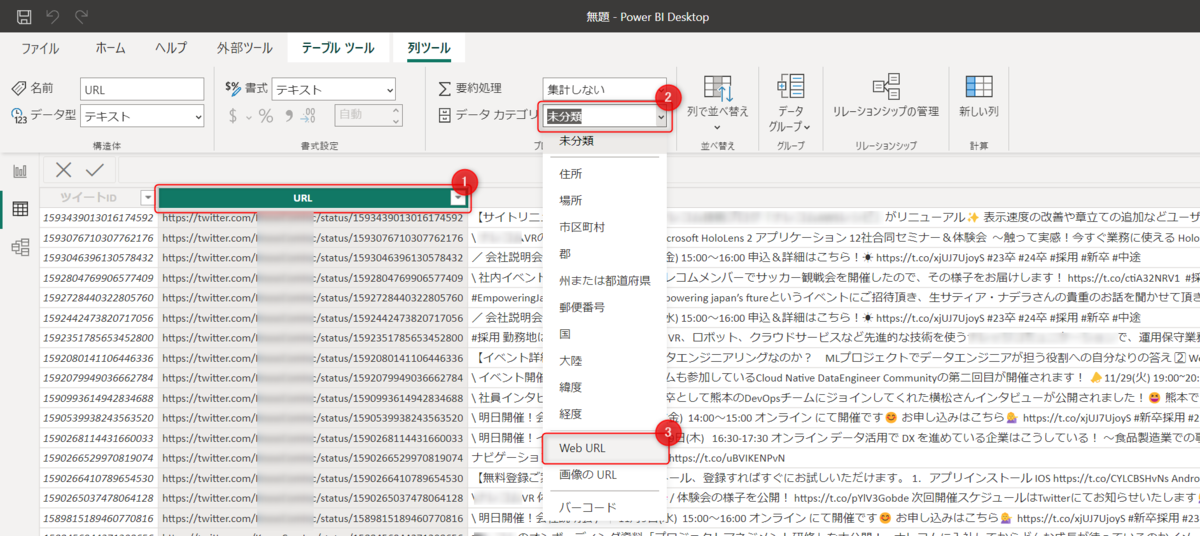Open the ツイートID column filter dropdown arrow

click(147, 198)
